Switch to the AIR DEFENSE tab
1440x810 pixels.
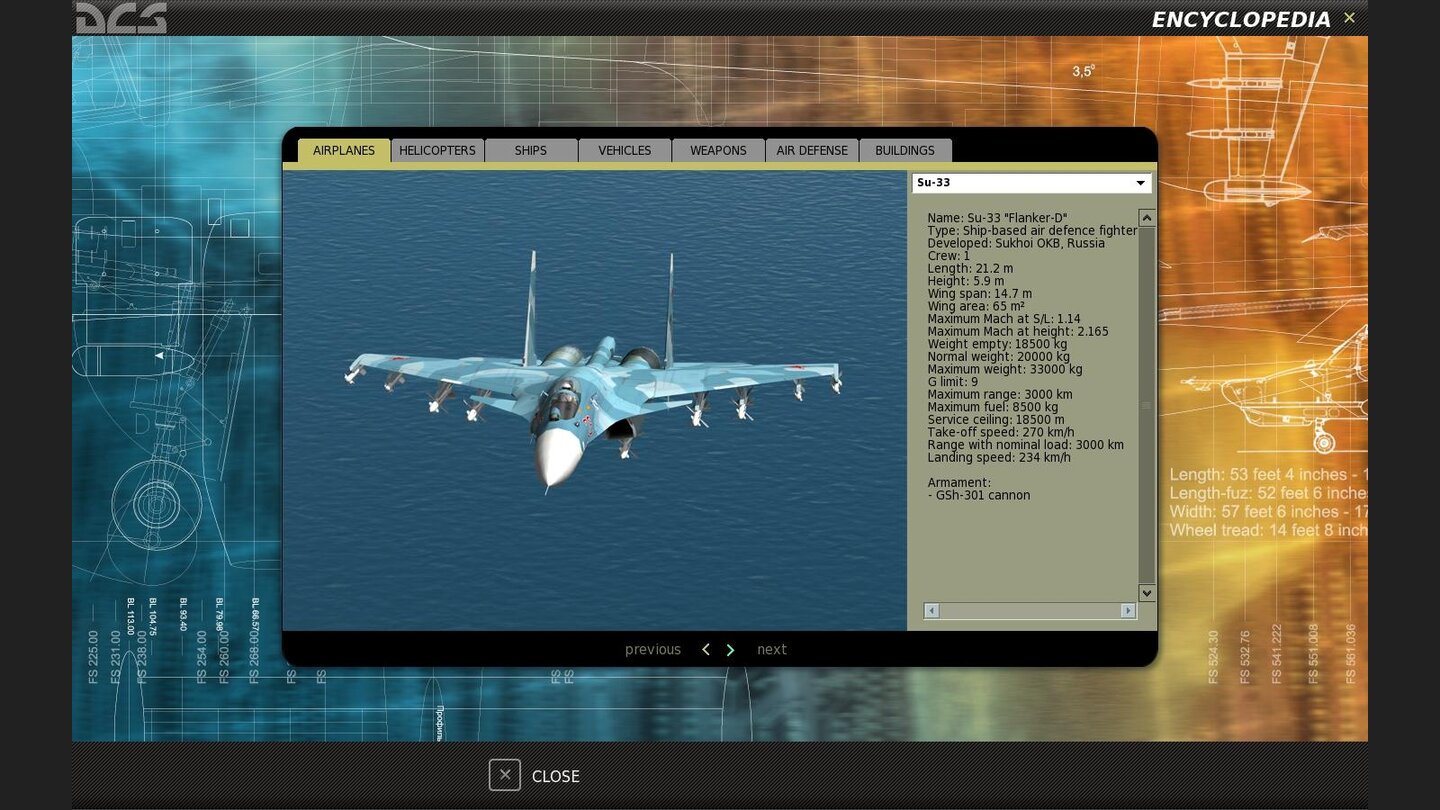tap(812, 150)
